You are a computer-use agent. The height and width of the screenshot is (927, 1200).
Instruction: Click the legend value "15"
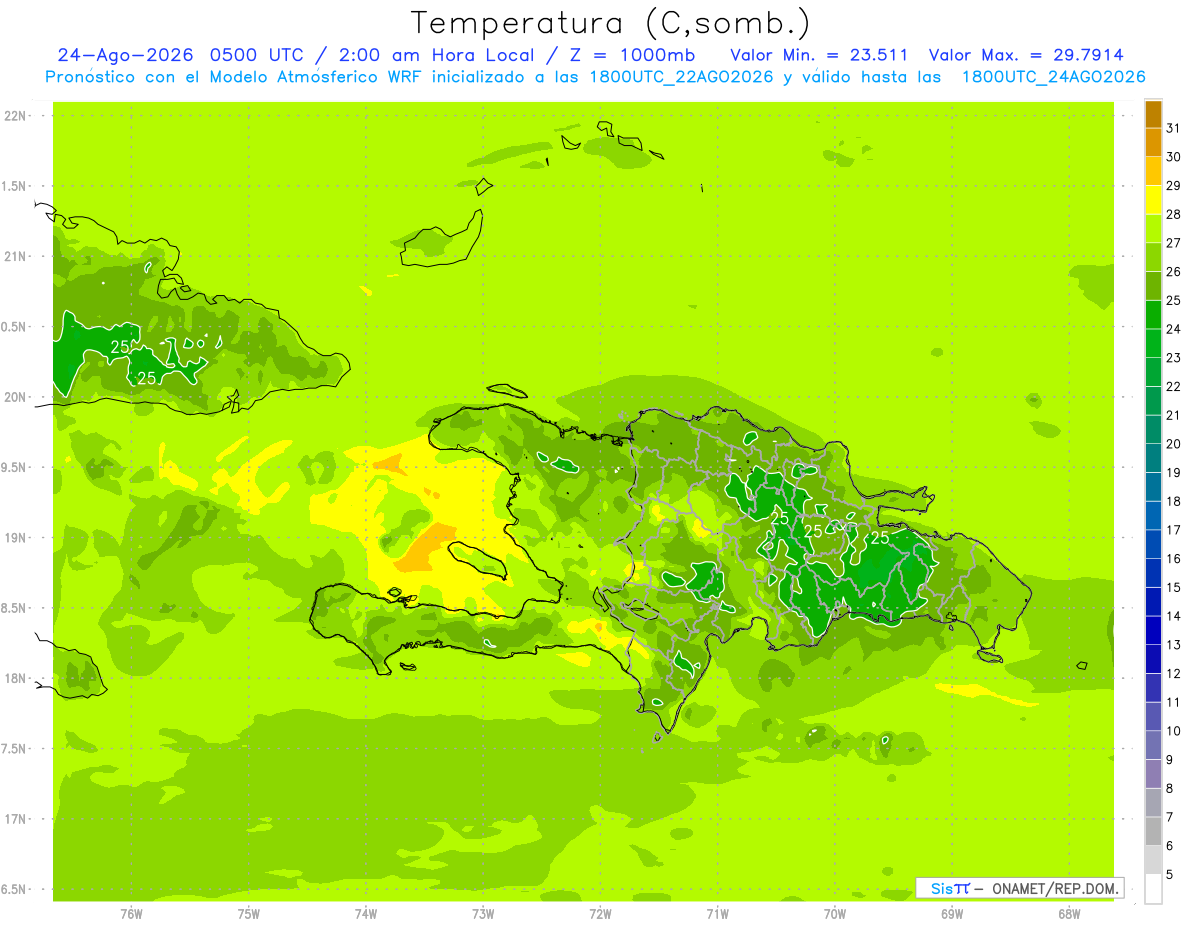(1173, 587)
